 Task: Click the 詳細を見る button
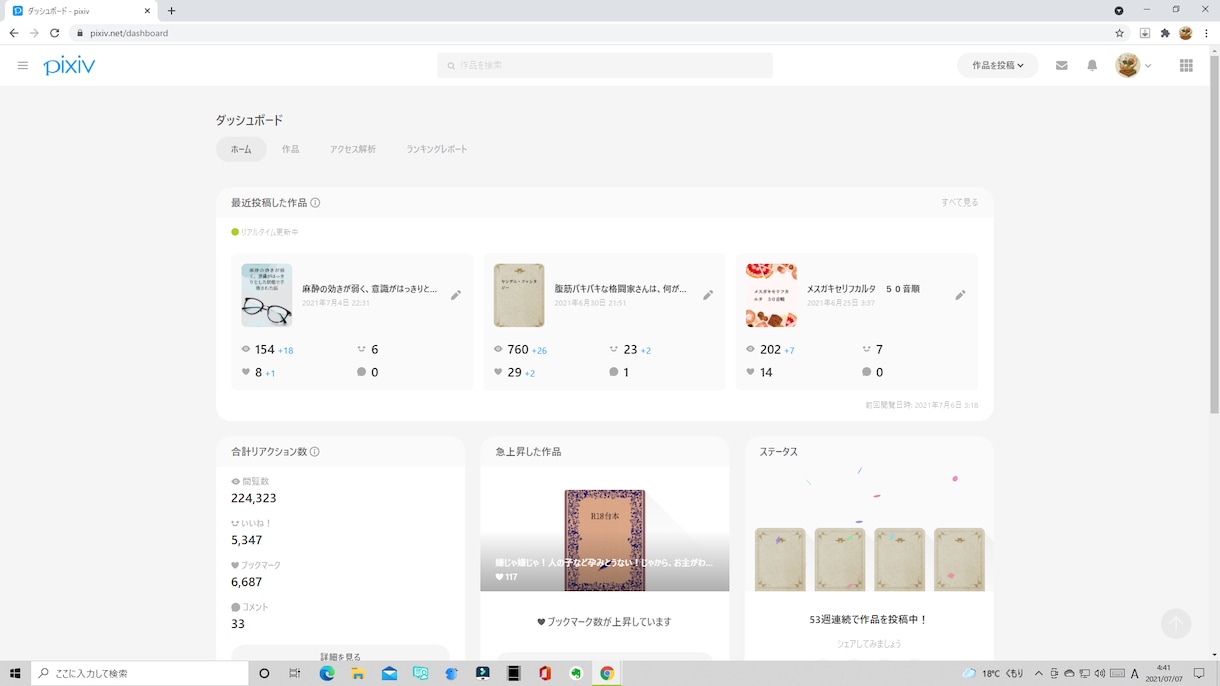click(340, 656)
